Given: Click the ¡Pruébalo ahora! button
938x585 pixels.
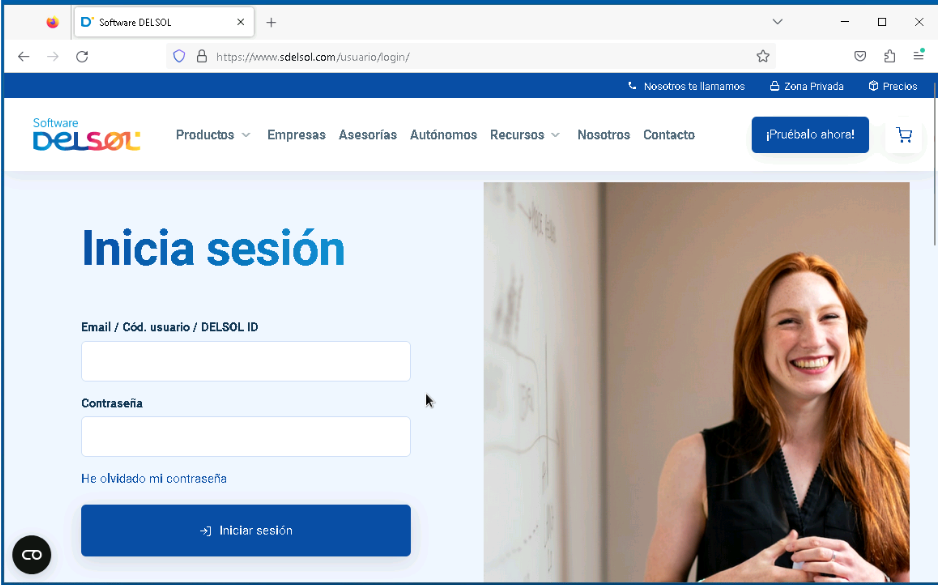Looking at the screenshot, I should [x=810, y=135].
